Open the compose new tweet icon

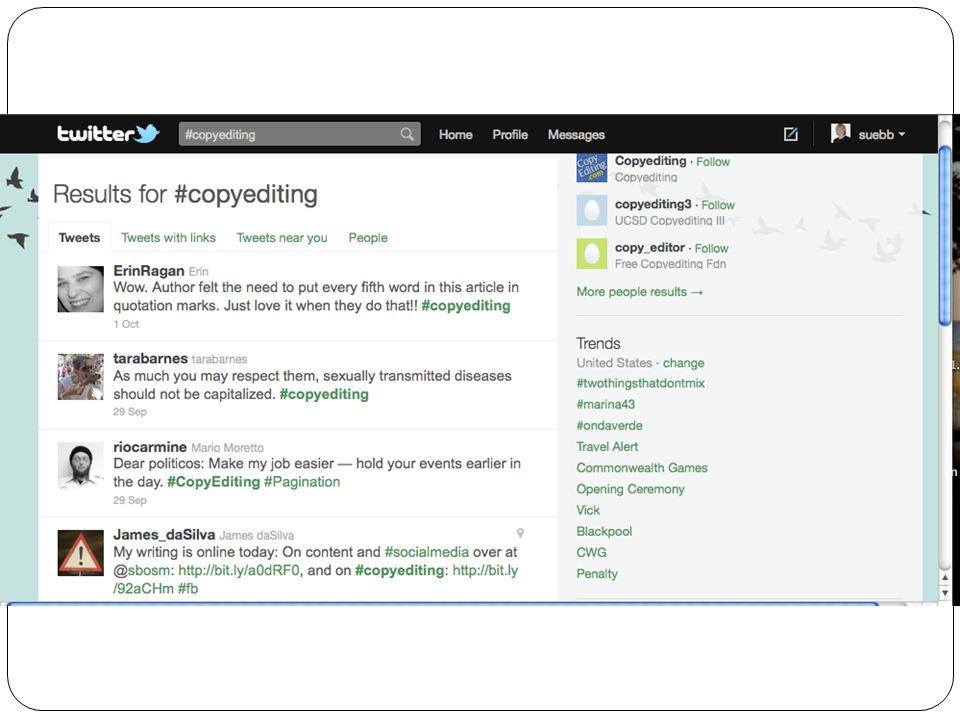(790, 134)
